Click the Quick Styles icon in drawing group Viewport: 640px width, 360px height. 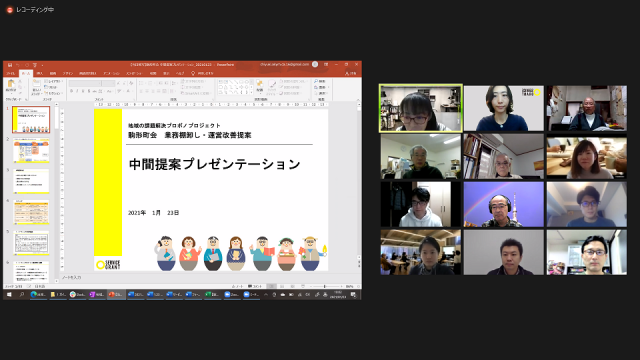(272, 85)
